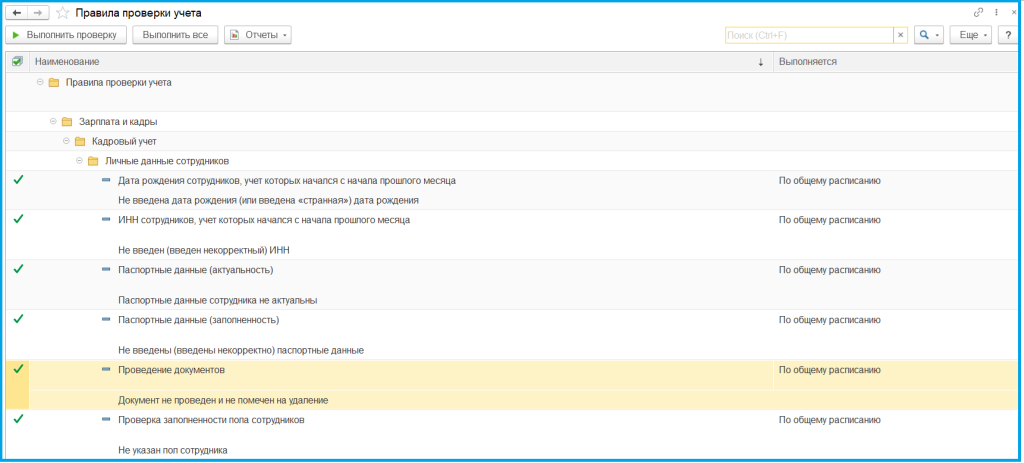Click the 'Выполнить проверку' button

point(65,35)
